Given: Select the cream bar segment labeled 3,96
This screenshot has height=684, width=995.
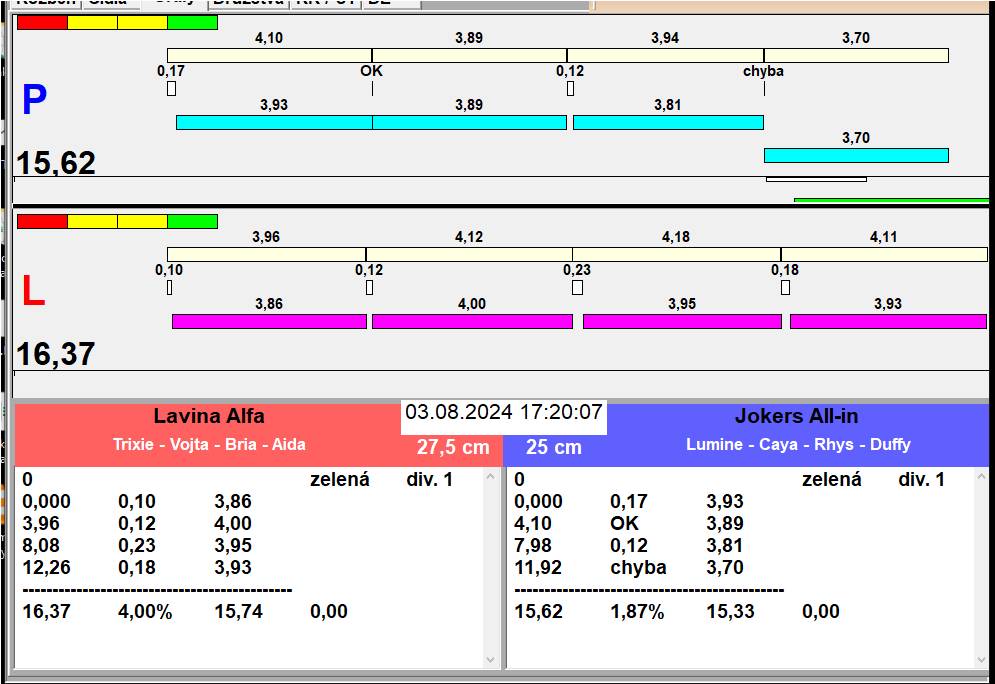Looking at the screenshot, I should [267, 254].
